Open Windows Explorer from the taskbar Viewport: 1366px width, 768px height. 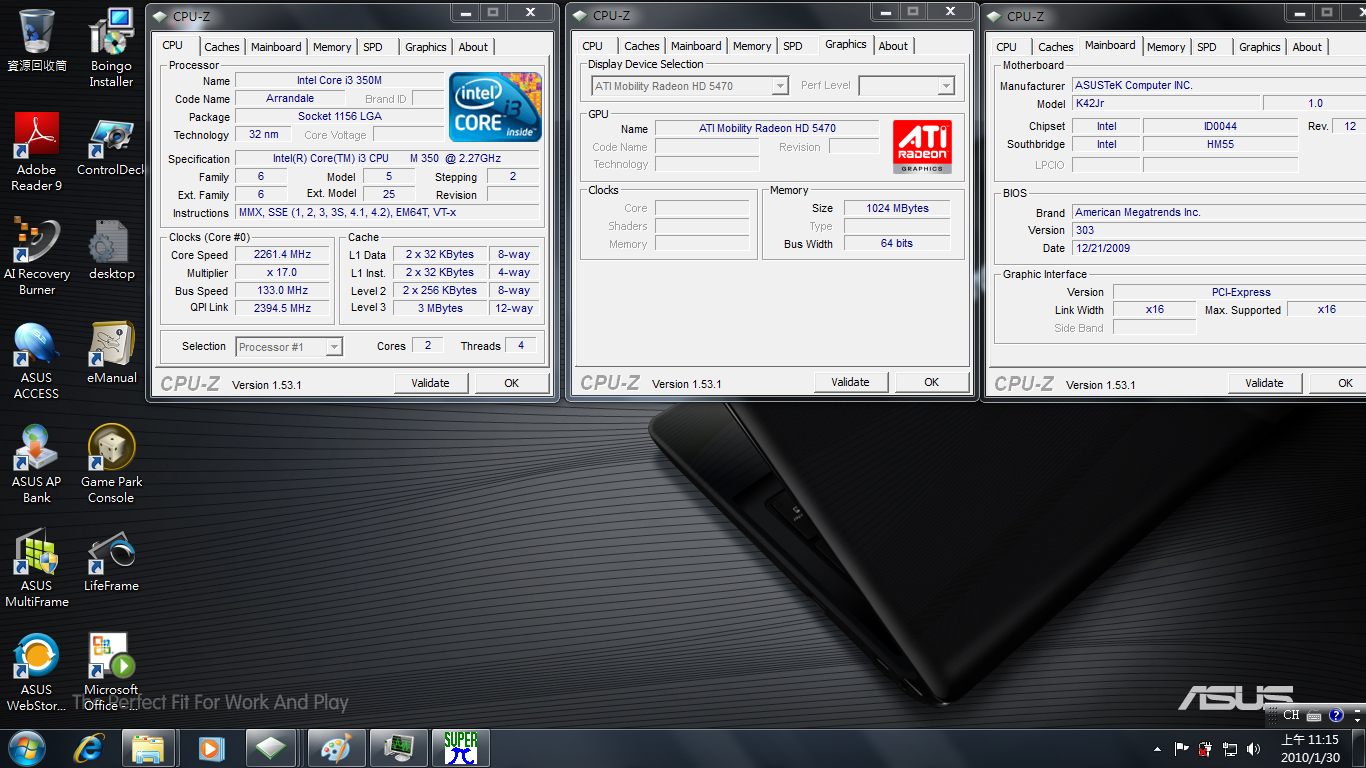[148, 748]
